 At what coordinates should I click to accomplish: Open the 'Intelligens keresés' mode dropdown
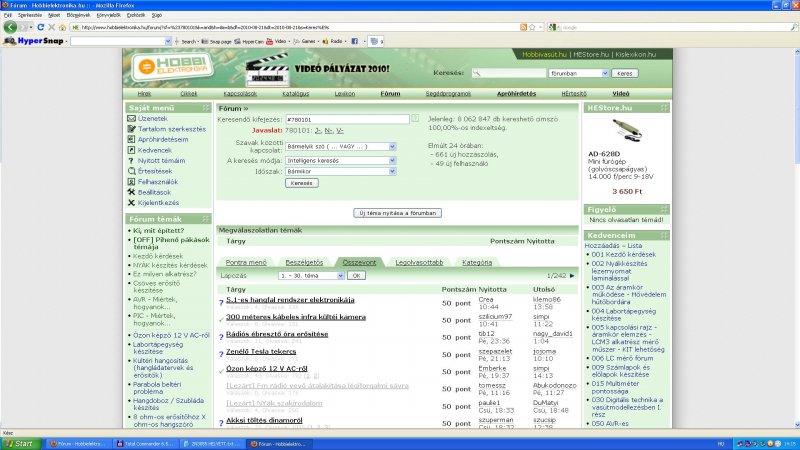pos(392,160)
